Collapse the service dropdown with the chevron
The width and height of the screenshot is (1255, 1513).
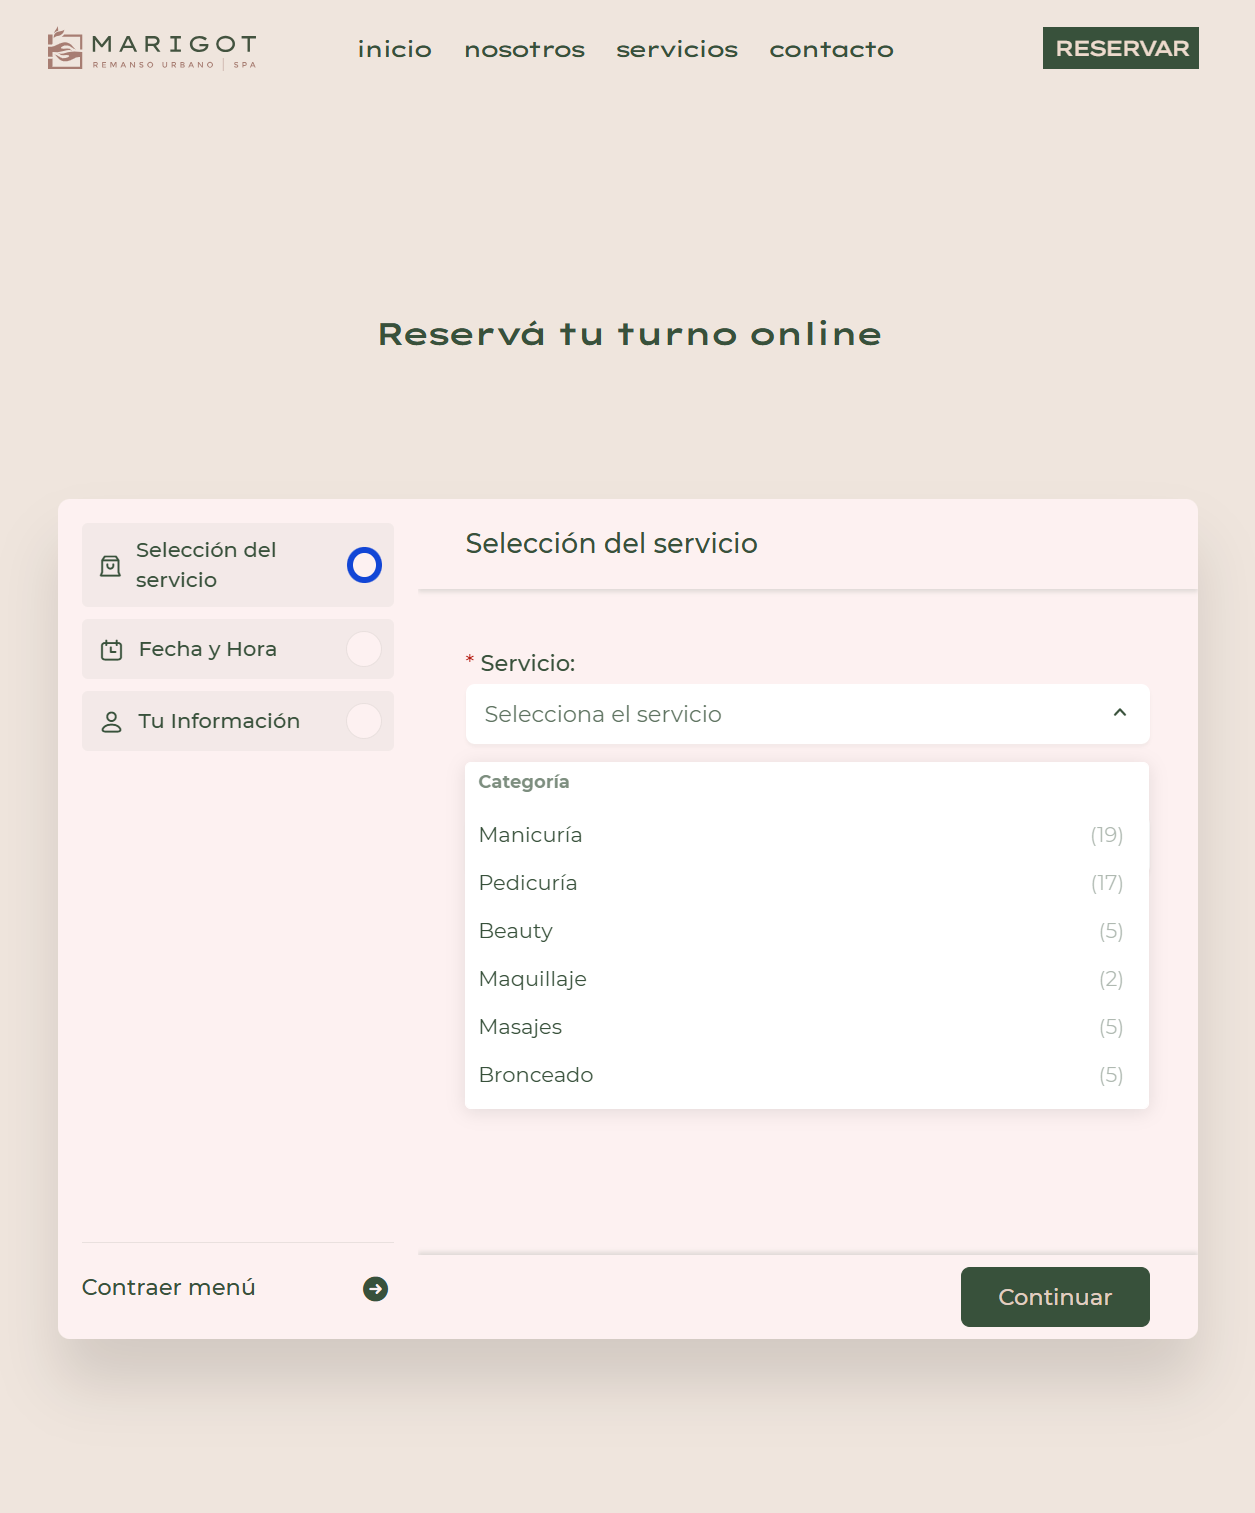point(1120,713)
